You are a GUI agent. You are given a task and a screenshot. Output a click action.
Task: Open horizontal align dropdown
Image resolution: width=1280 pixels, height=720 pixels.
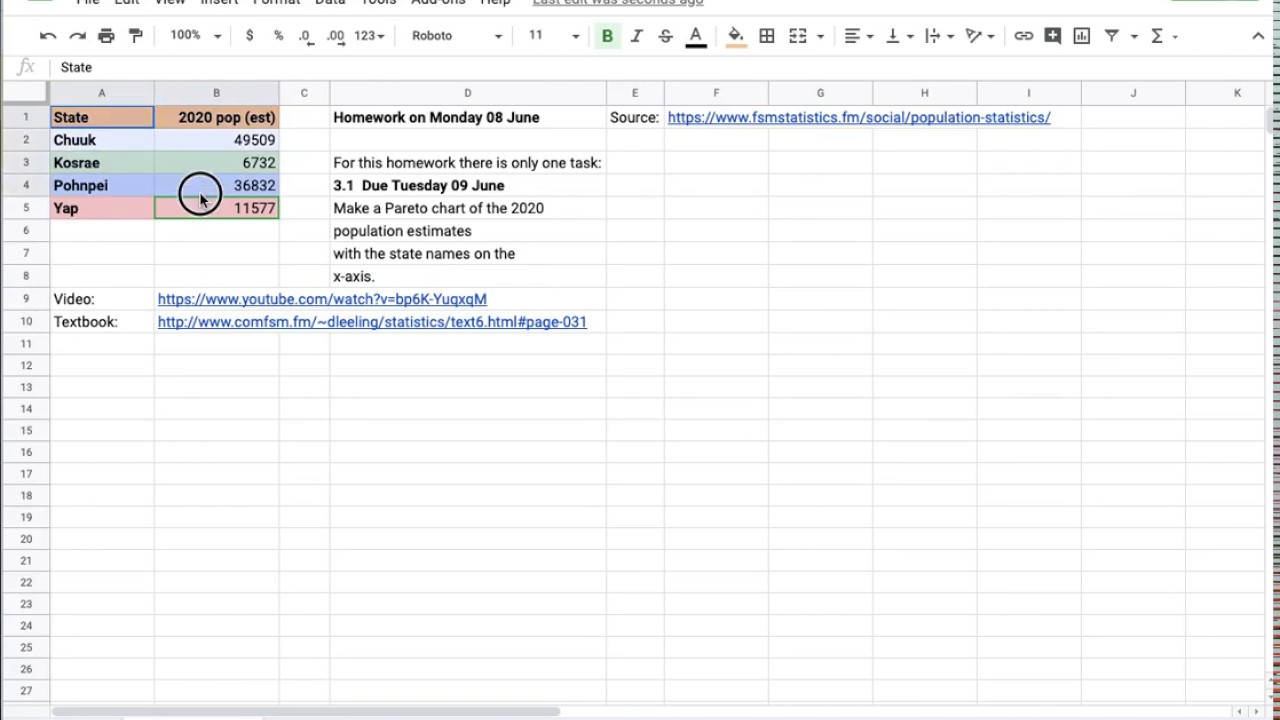(859, 36)
